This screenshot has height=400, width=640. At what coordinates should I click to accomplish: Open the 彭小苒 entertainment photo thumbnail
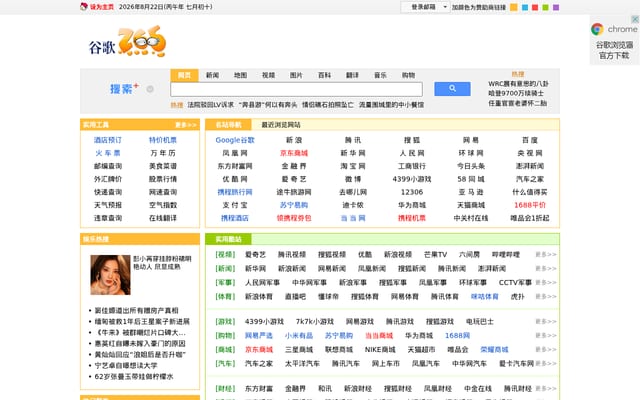[111, 275]
